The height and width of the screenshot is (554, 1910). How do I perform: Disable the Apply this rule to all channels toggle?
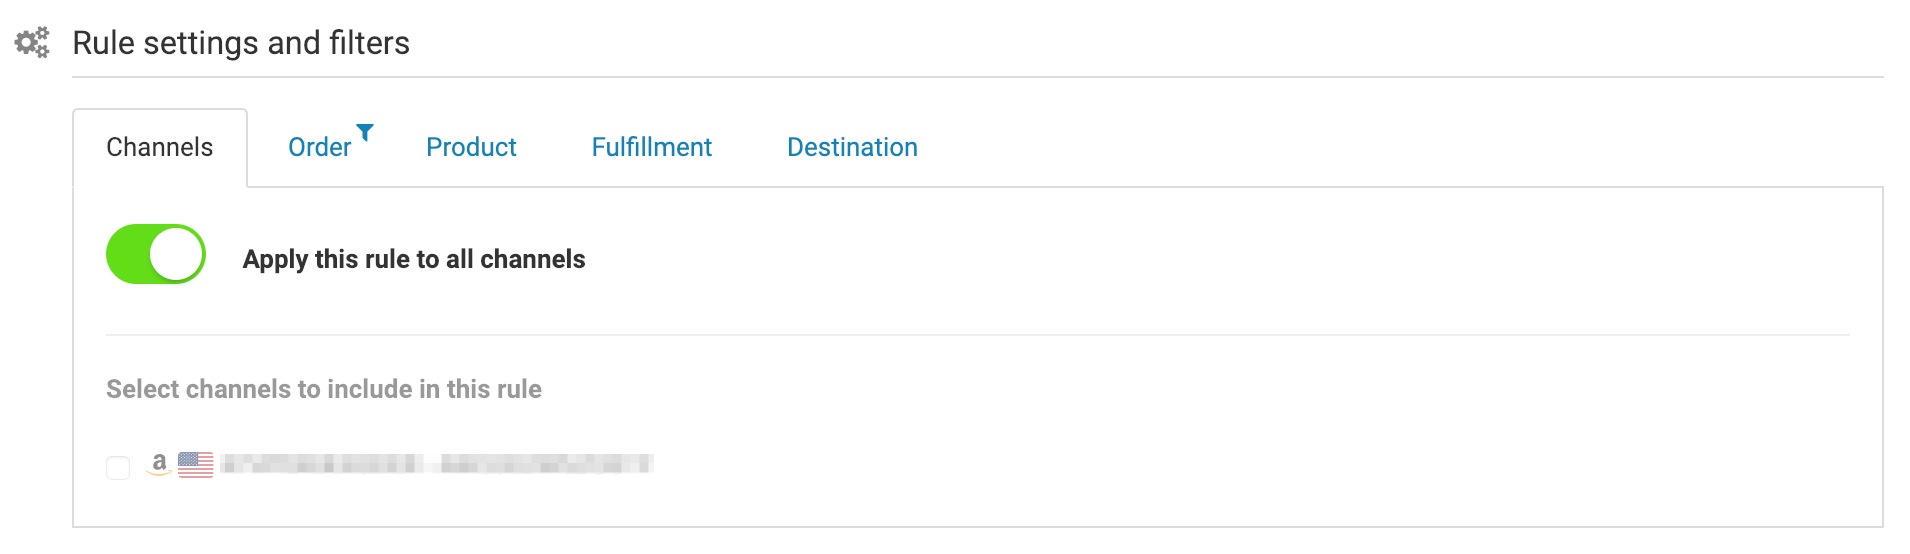click(x=156, y=254)
